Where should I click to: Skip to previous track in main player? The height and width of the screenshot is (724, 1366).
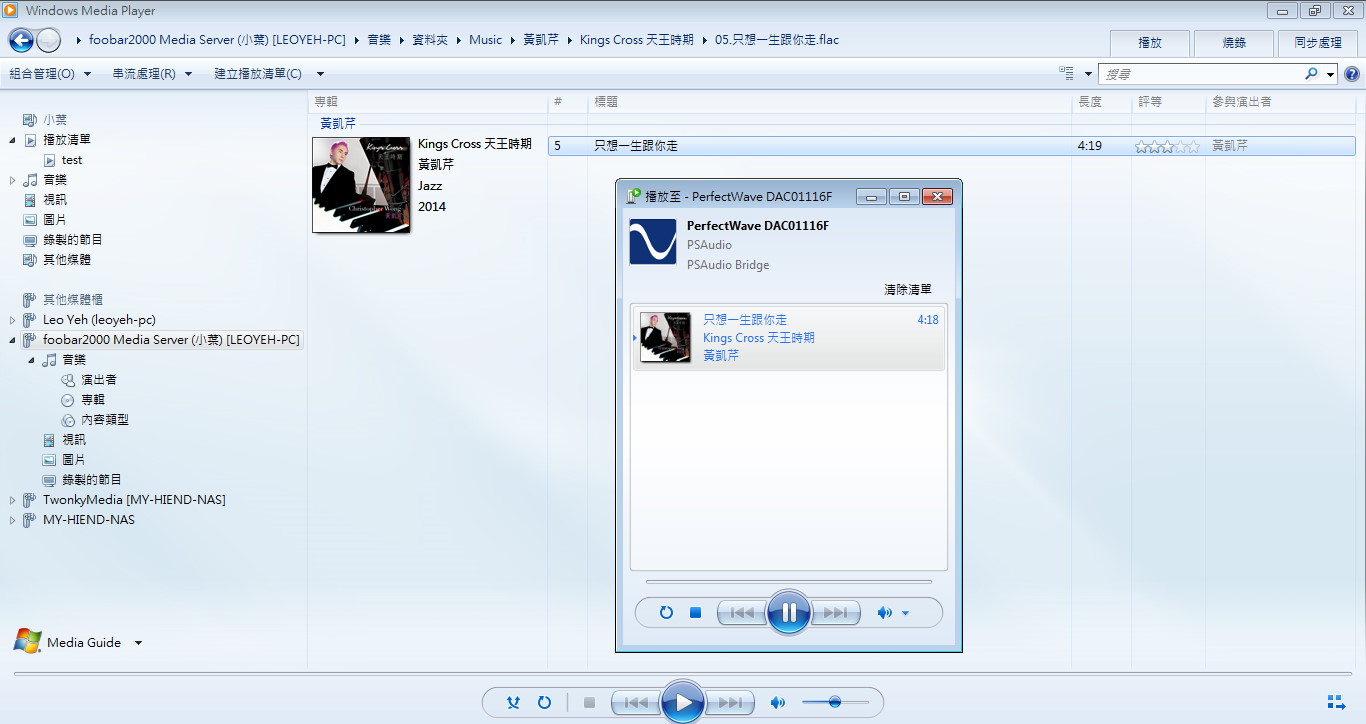(637, 703)
